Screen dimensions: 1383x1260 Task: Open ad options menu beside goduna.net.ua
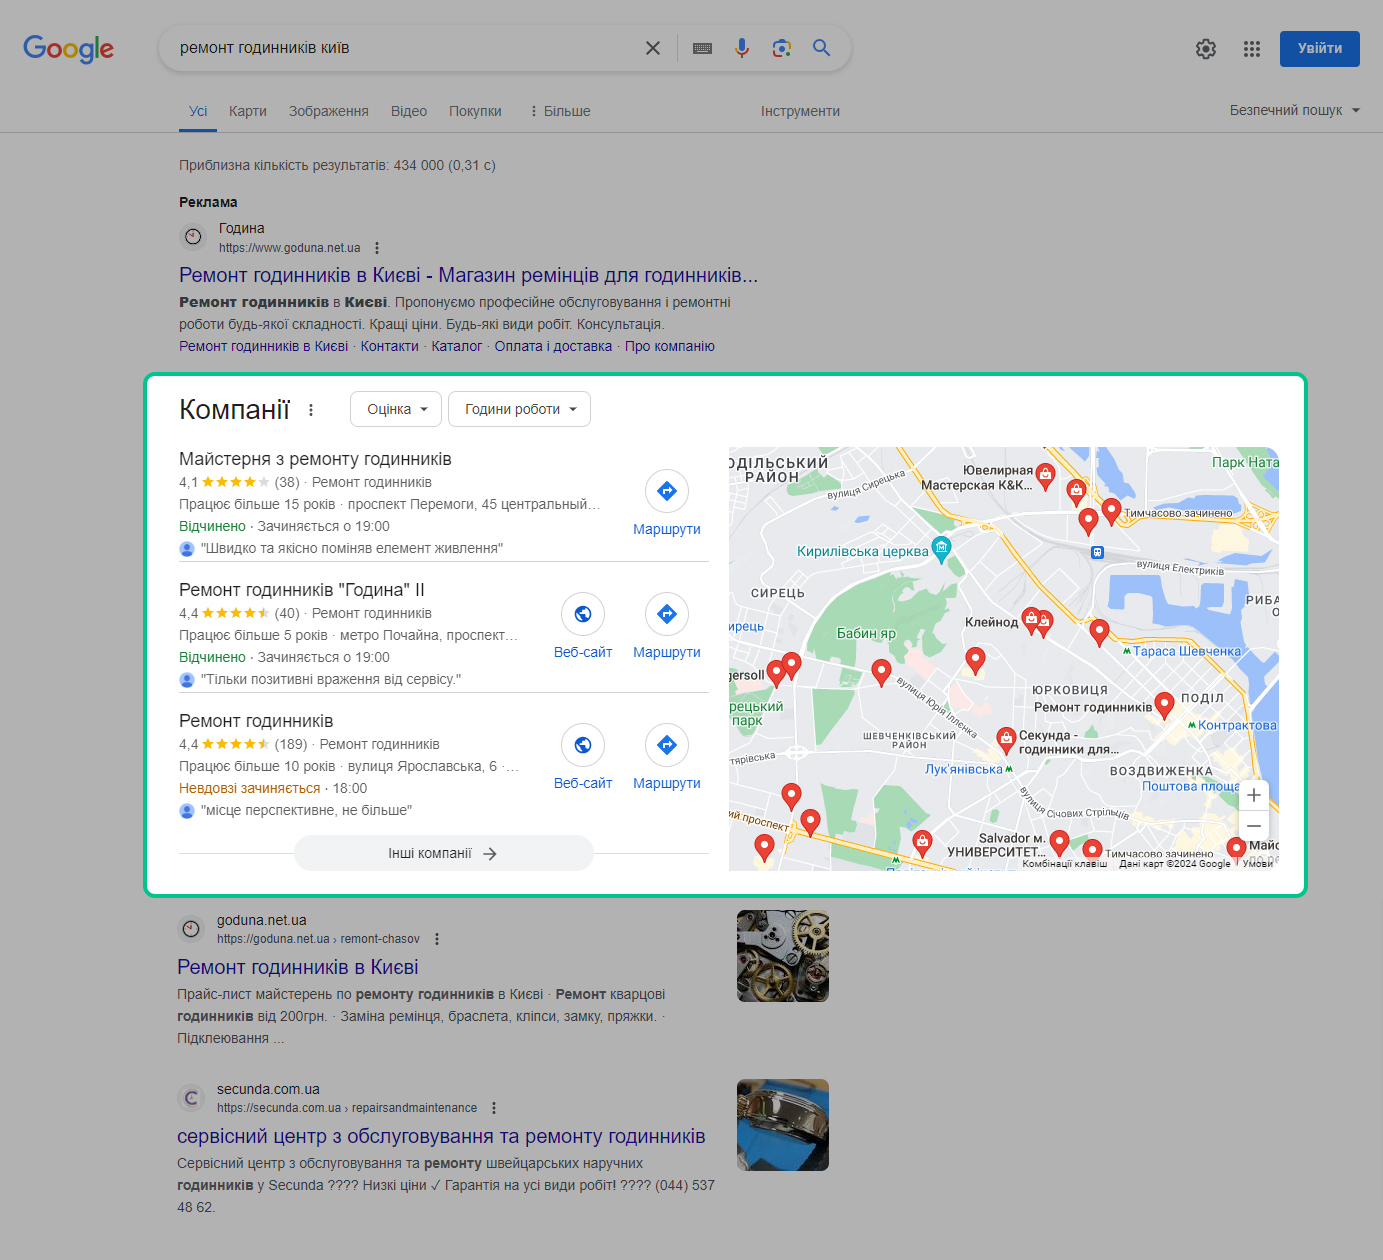click(x=377, y=248)
